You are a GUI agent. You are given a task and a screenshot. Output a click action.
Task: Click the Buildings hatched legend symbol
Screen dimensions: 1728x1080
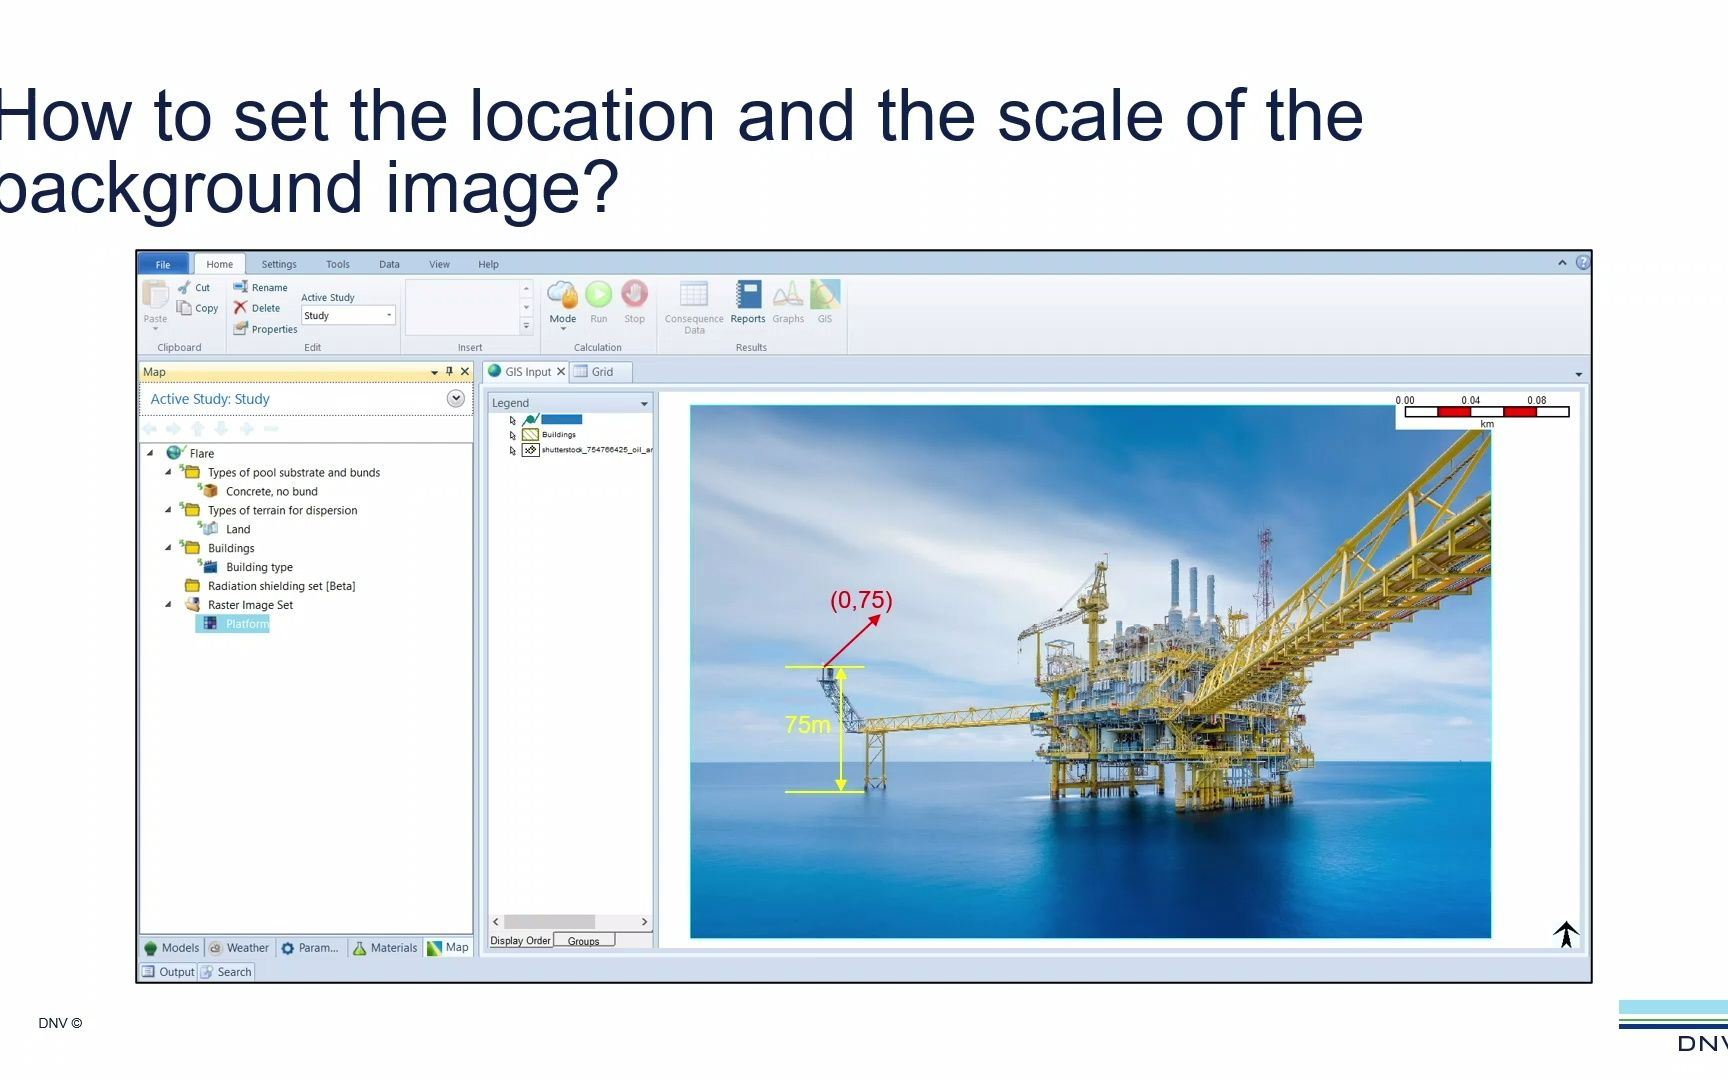(x=531, y=435)
